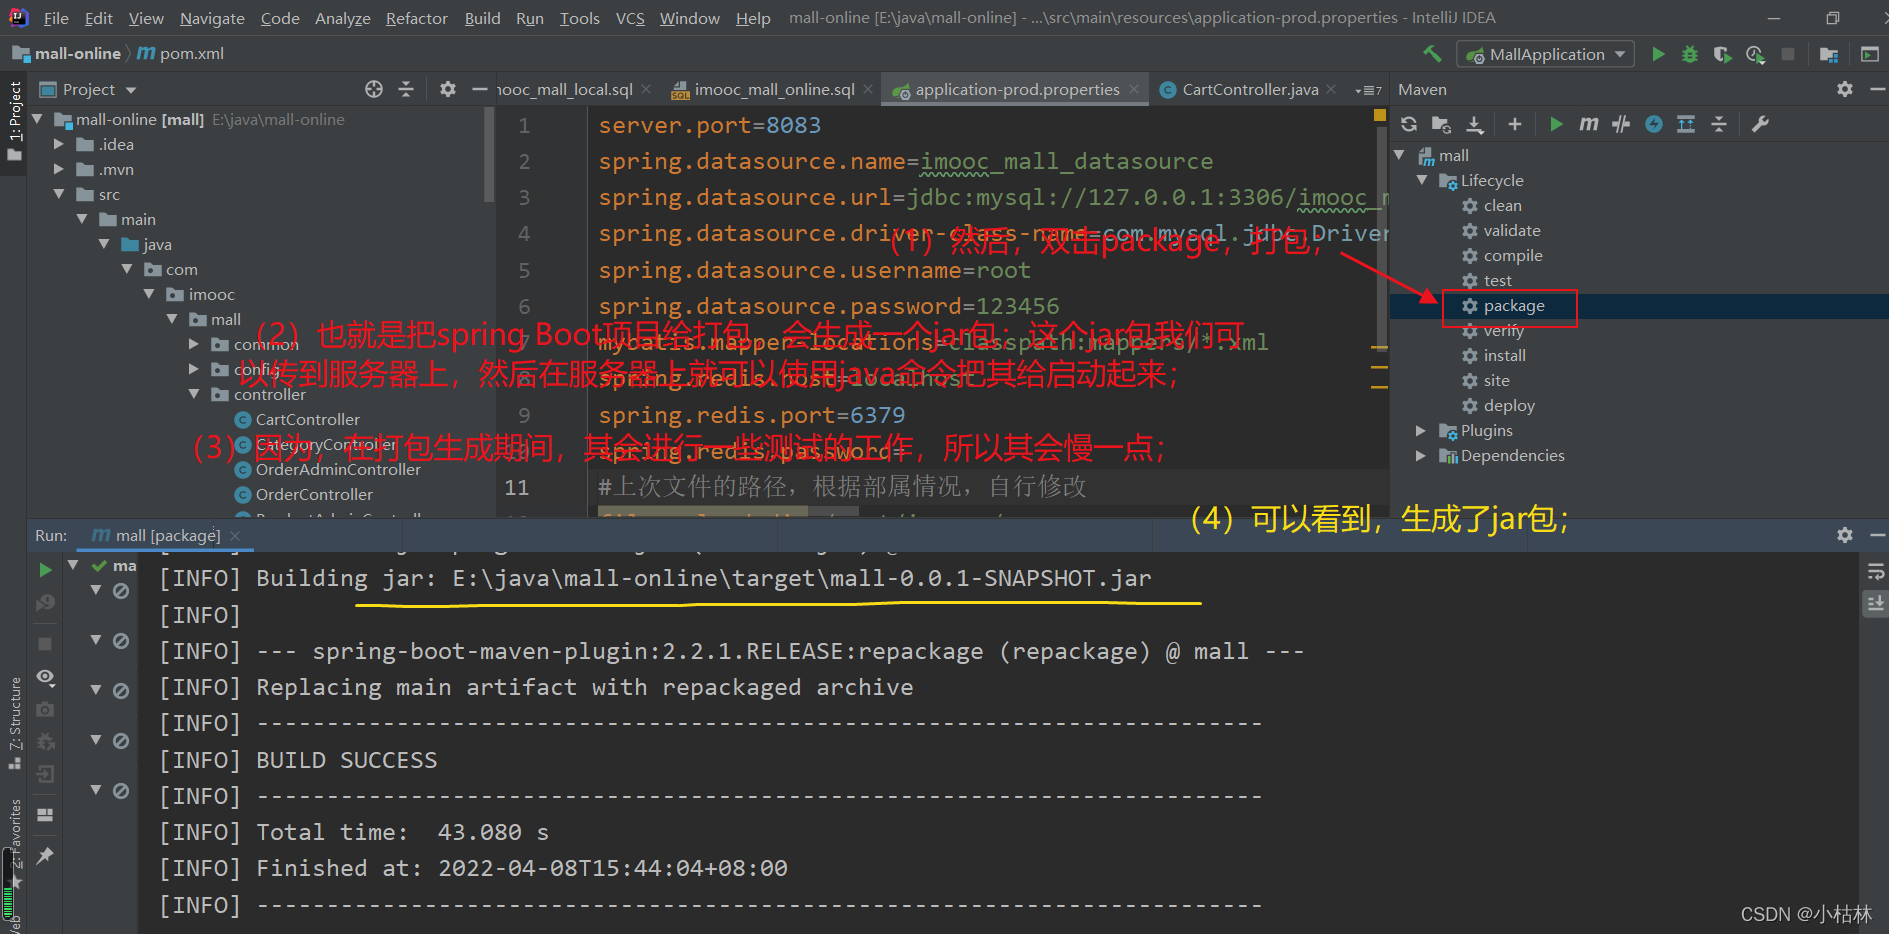Open the MallApplication run configuration dropdown
The image size is (1889, 934).
click(1545, 54)
